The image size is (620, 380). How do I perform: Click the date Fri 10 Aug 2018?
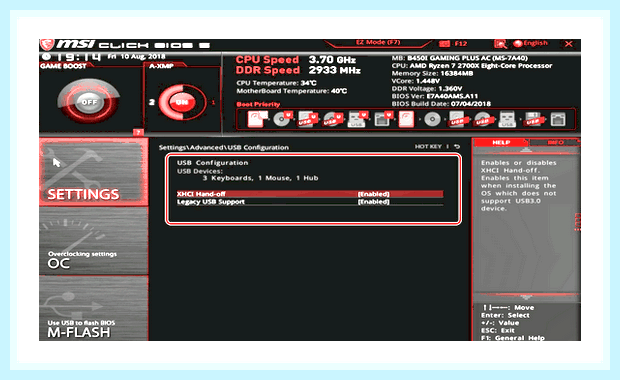[136, 57]
